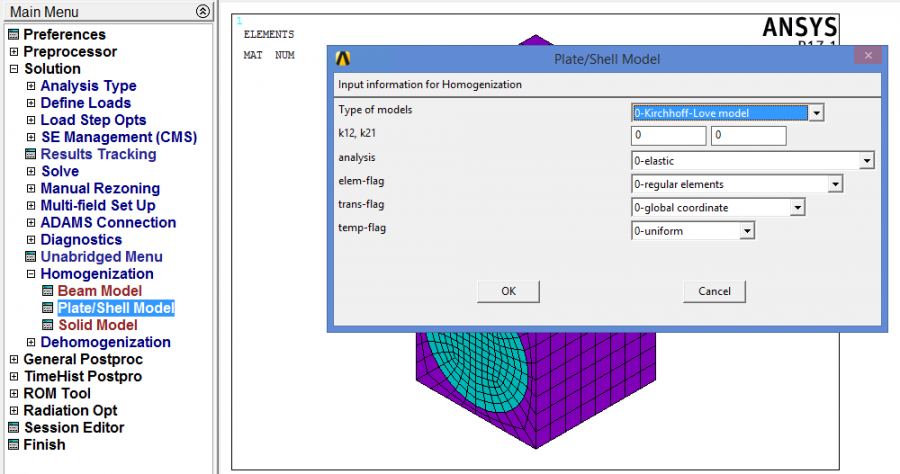Open the Type of models dropdown
900x474 pixels.
click(x=816, y=113)
